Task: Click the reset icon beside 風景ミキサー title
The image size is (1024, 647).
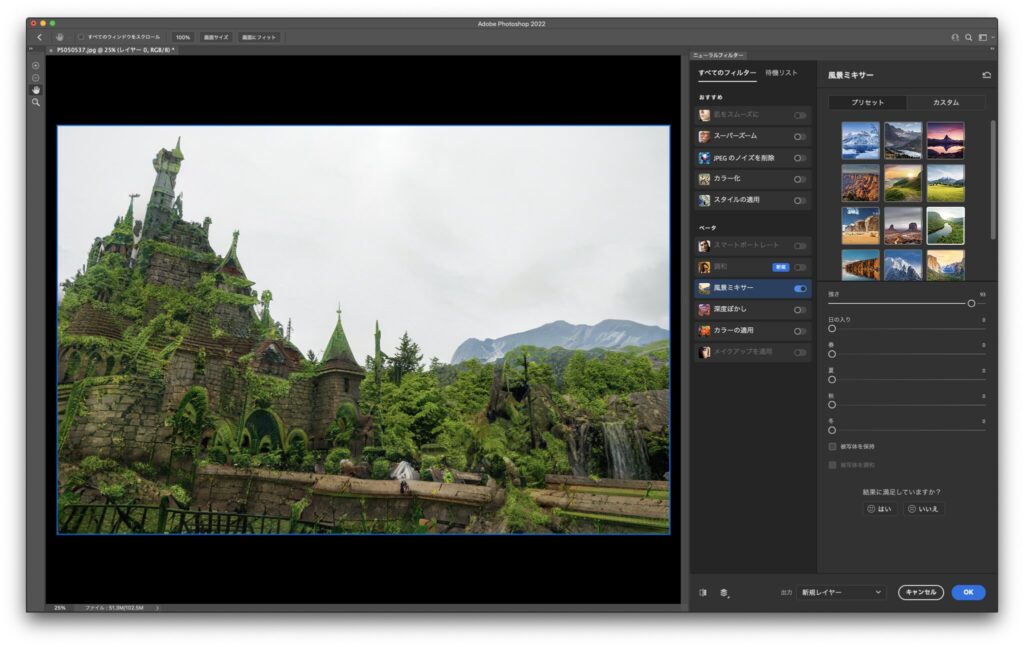Action: point(986,75)
